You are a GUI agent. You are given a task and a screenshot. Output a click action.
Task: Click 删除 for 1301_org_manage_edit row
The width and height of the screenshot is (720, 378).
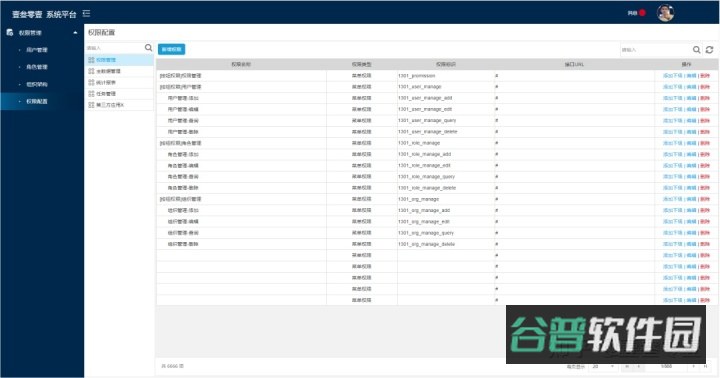705,222
